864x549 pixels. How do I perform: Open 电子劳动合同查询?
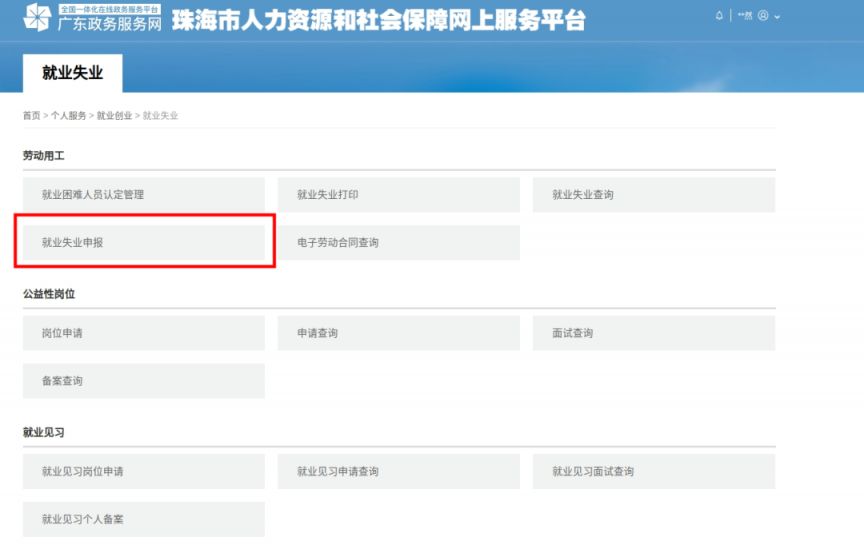pyautogui.click(x=398, y=243)
